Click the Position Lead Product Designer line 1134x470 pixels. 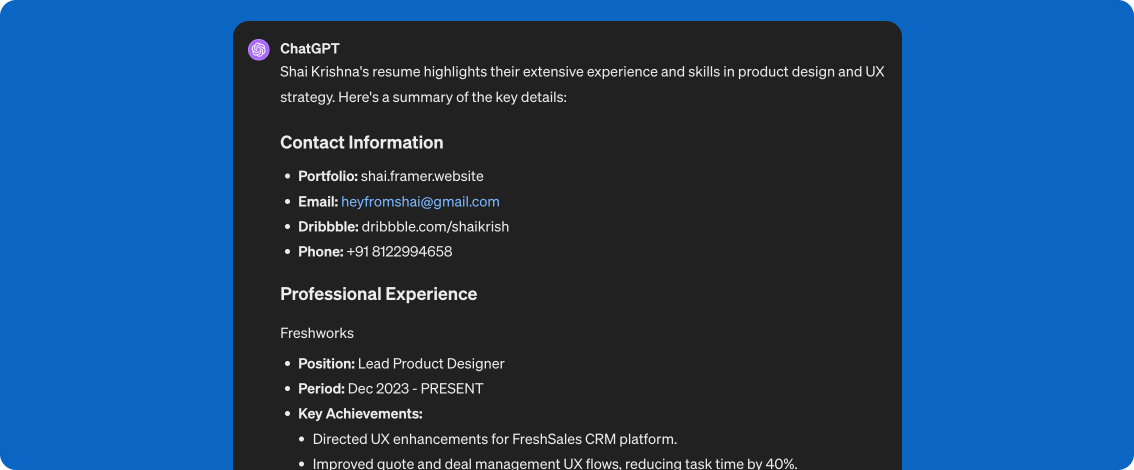click(x=401, y=364)
